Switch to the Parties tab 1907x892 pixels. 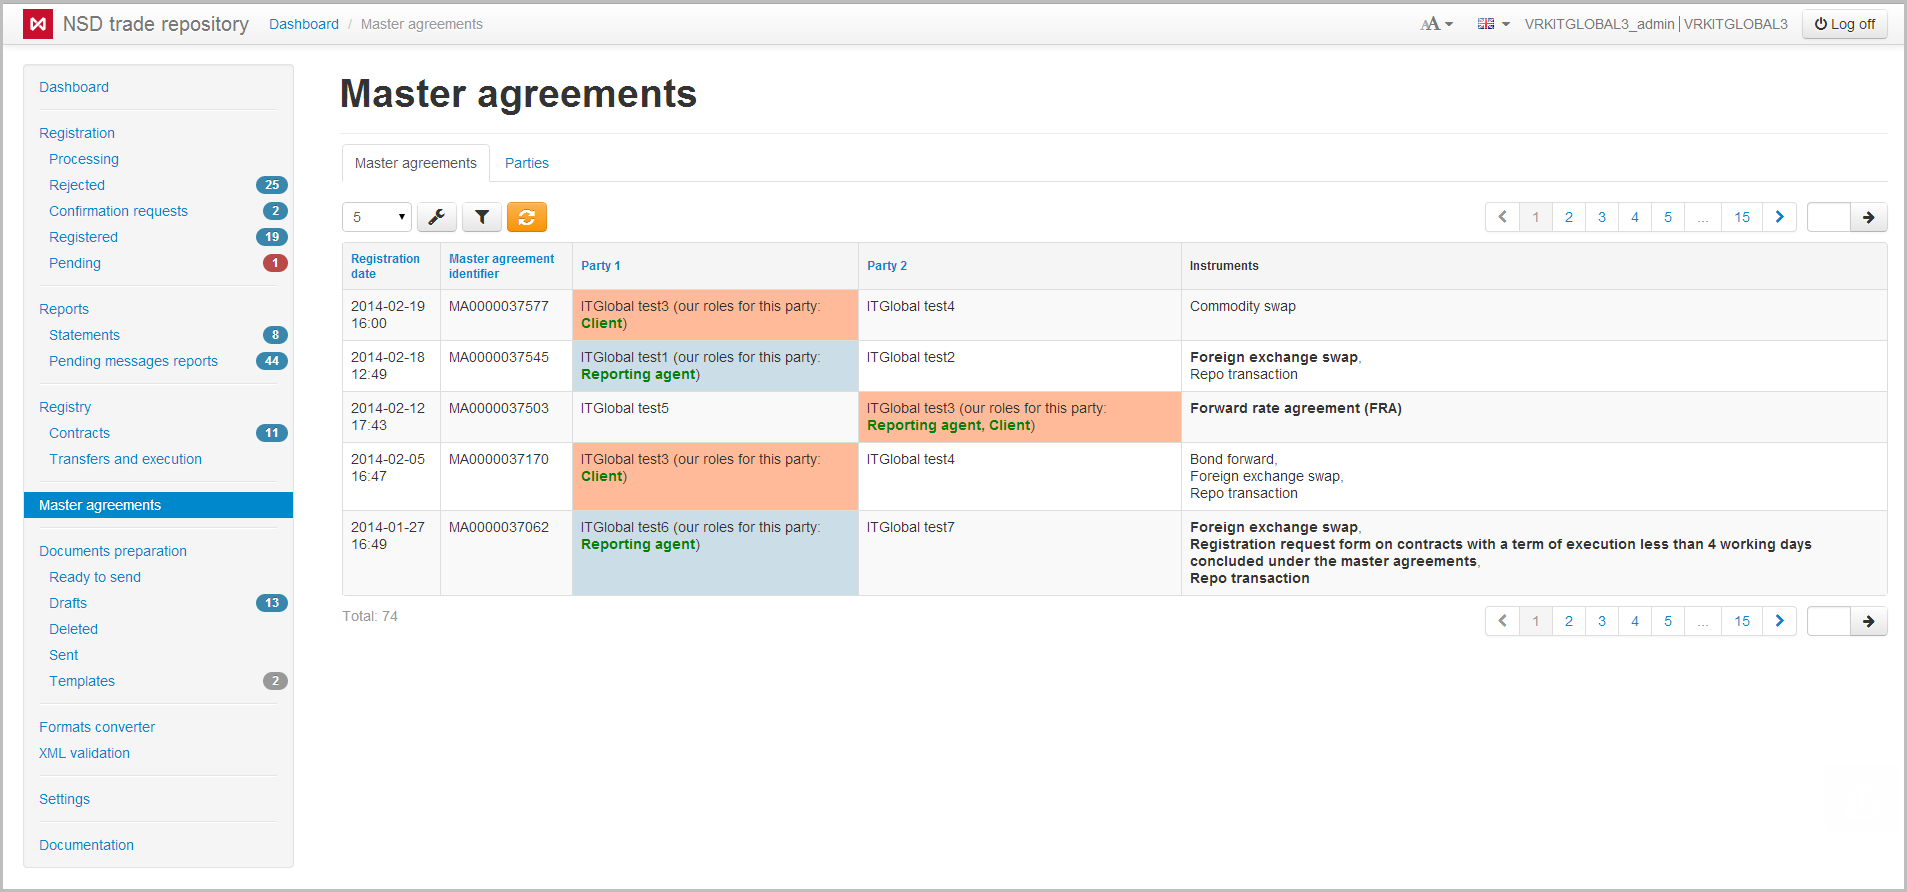pyautogui.click(x=526, y=163)
